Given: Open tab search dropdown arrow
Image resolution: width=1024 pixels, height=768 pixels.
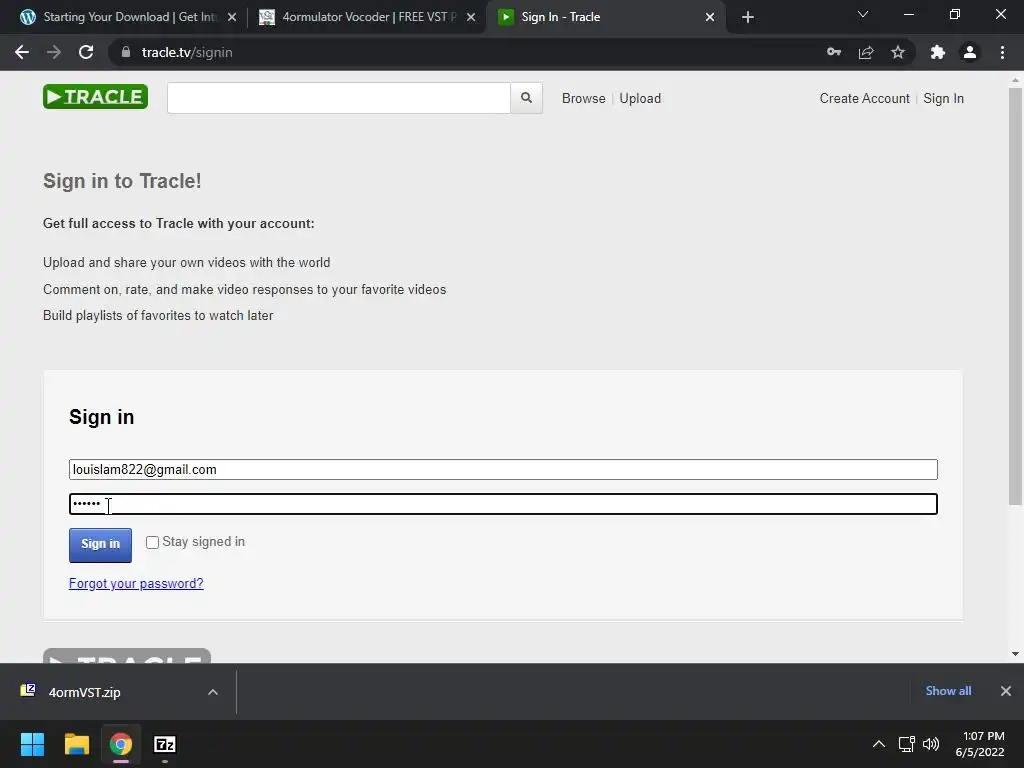Looking at the screenshot, I should pos(863,14).
